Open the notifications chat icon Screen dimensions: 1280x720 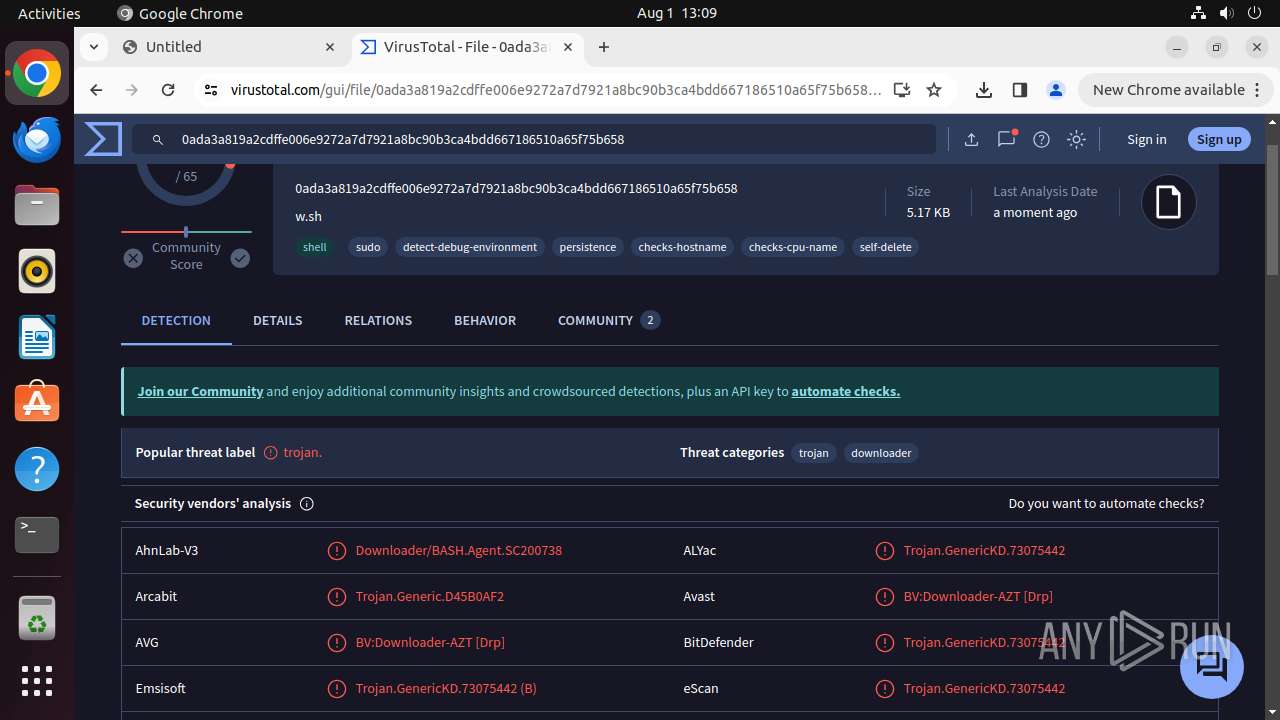[1006, 140]
